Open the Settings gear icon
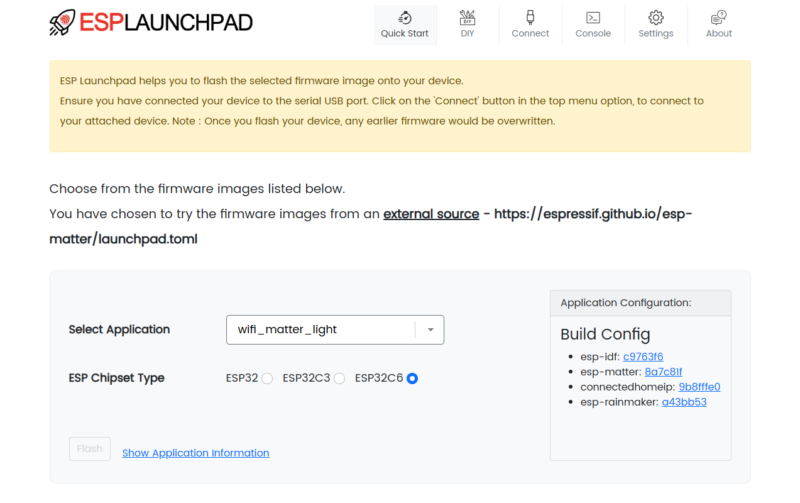The image size is (800, 503). (656, 17)
